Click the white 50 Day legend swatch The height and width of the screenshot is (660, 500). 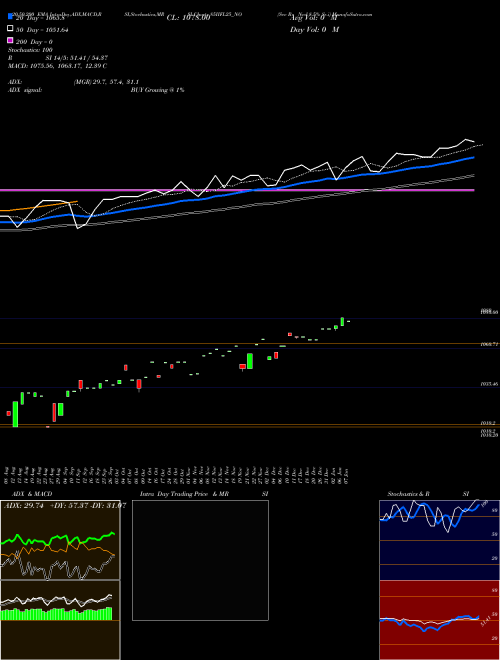point(11,29)
